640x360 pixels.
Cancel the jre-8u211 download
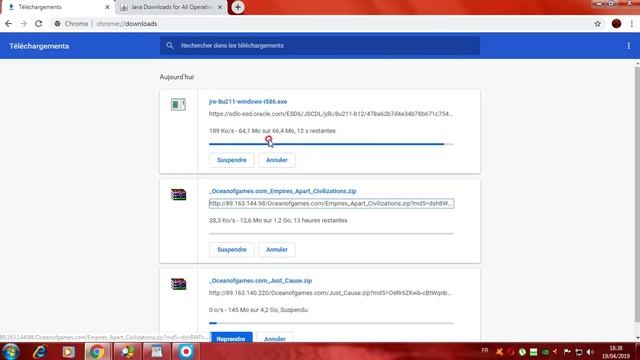(x=277, y=160)
